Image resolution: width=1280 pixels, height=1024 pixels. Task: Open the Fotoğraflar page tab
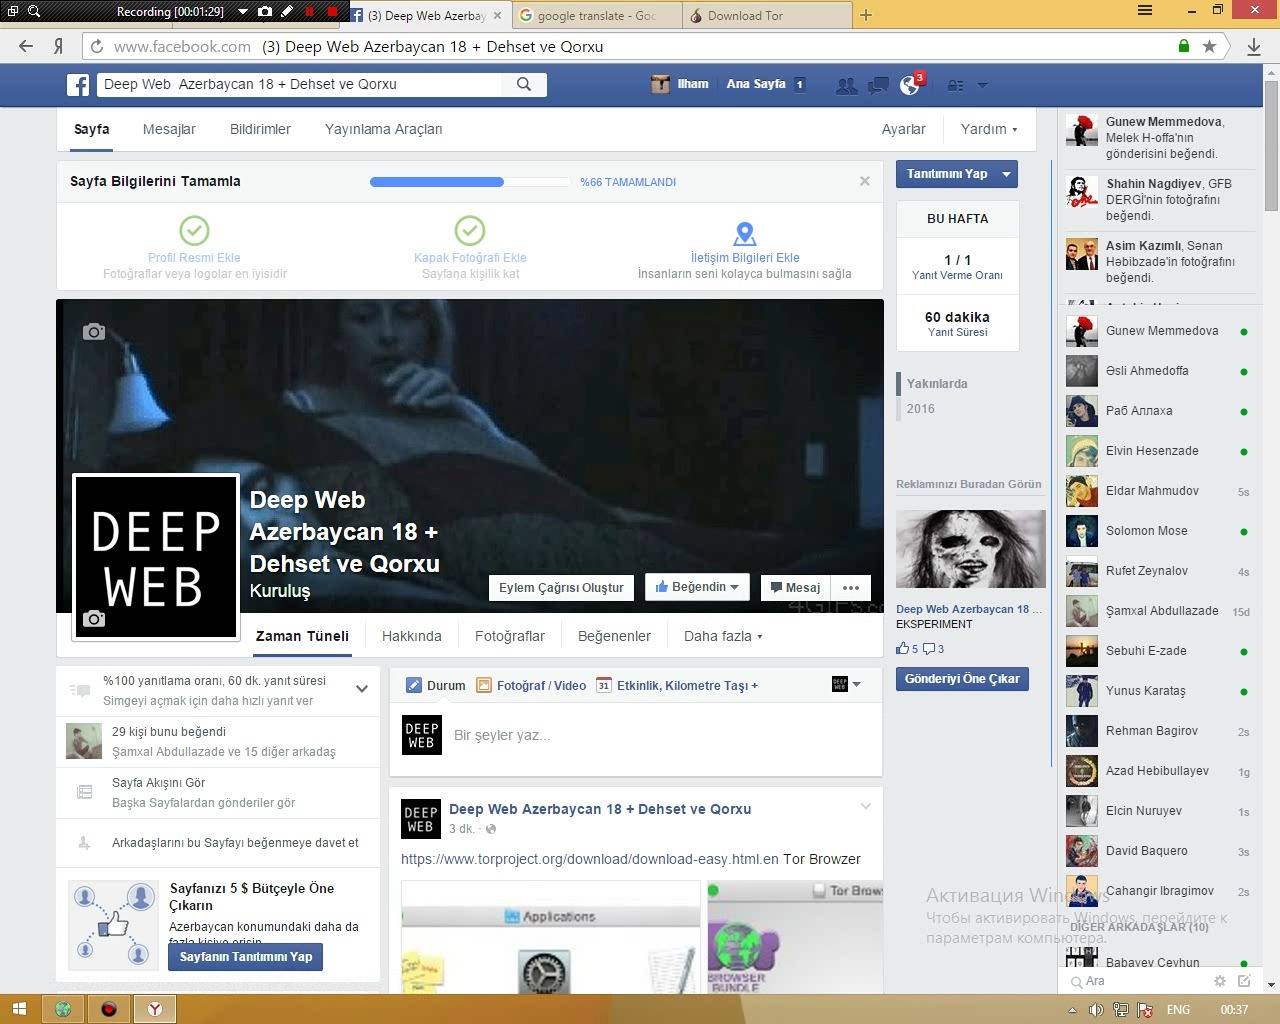[x=510, y=636]
